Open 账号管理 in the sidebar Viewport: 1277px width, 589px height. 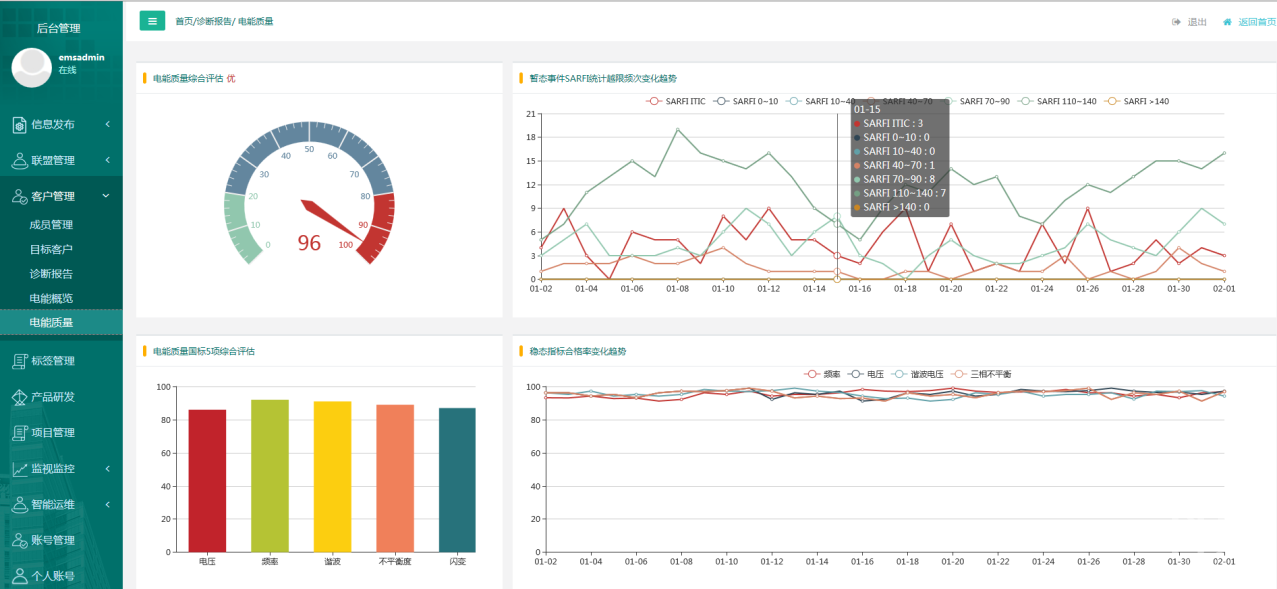(x=52, y=541)
